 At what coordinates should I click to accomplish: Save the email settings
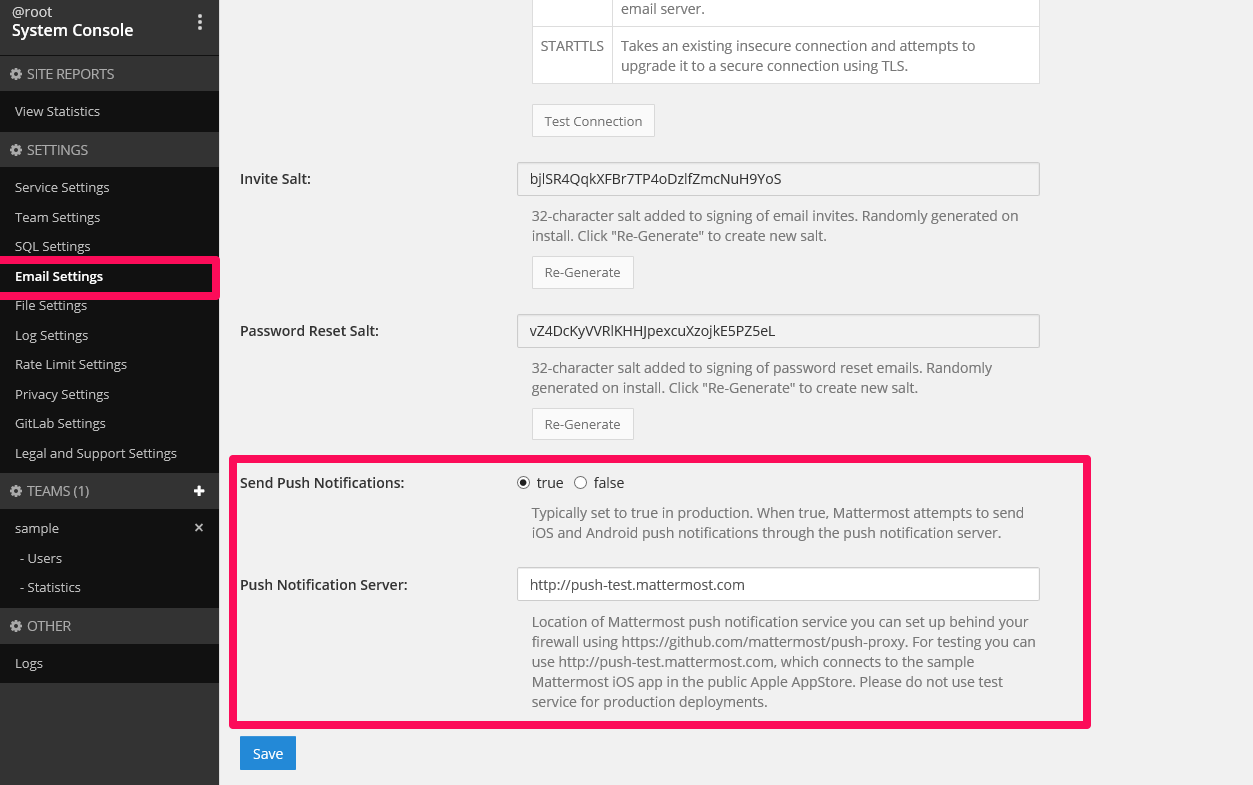[x=268, y=753]
